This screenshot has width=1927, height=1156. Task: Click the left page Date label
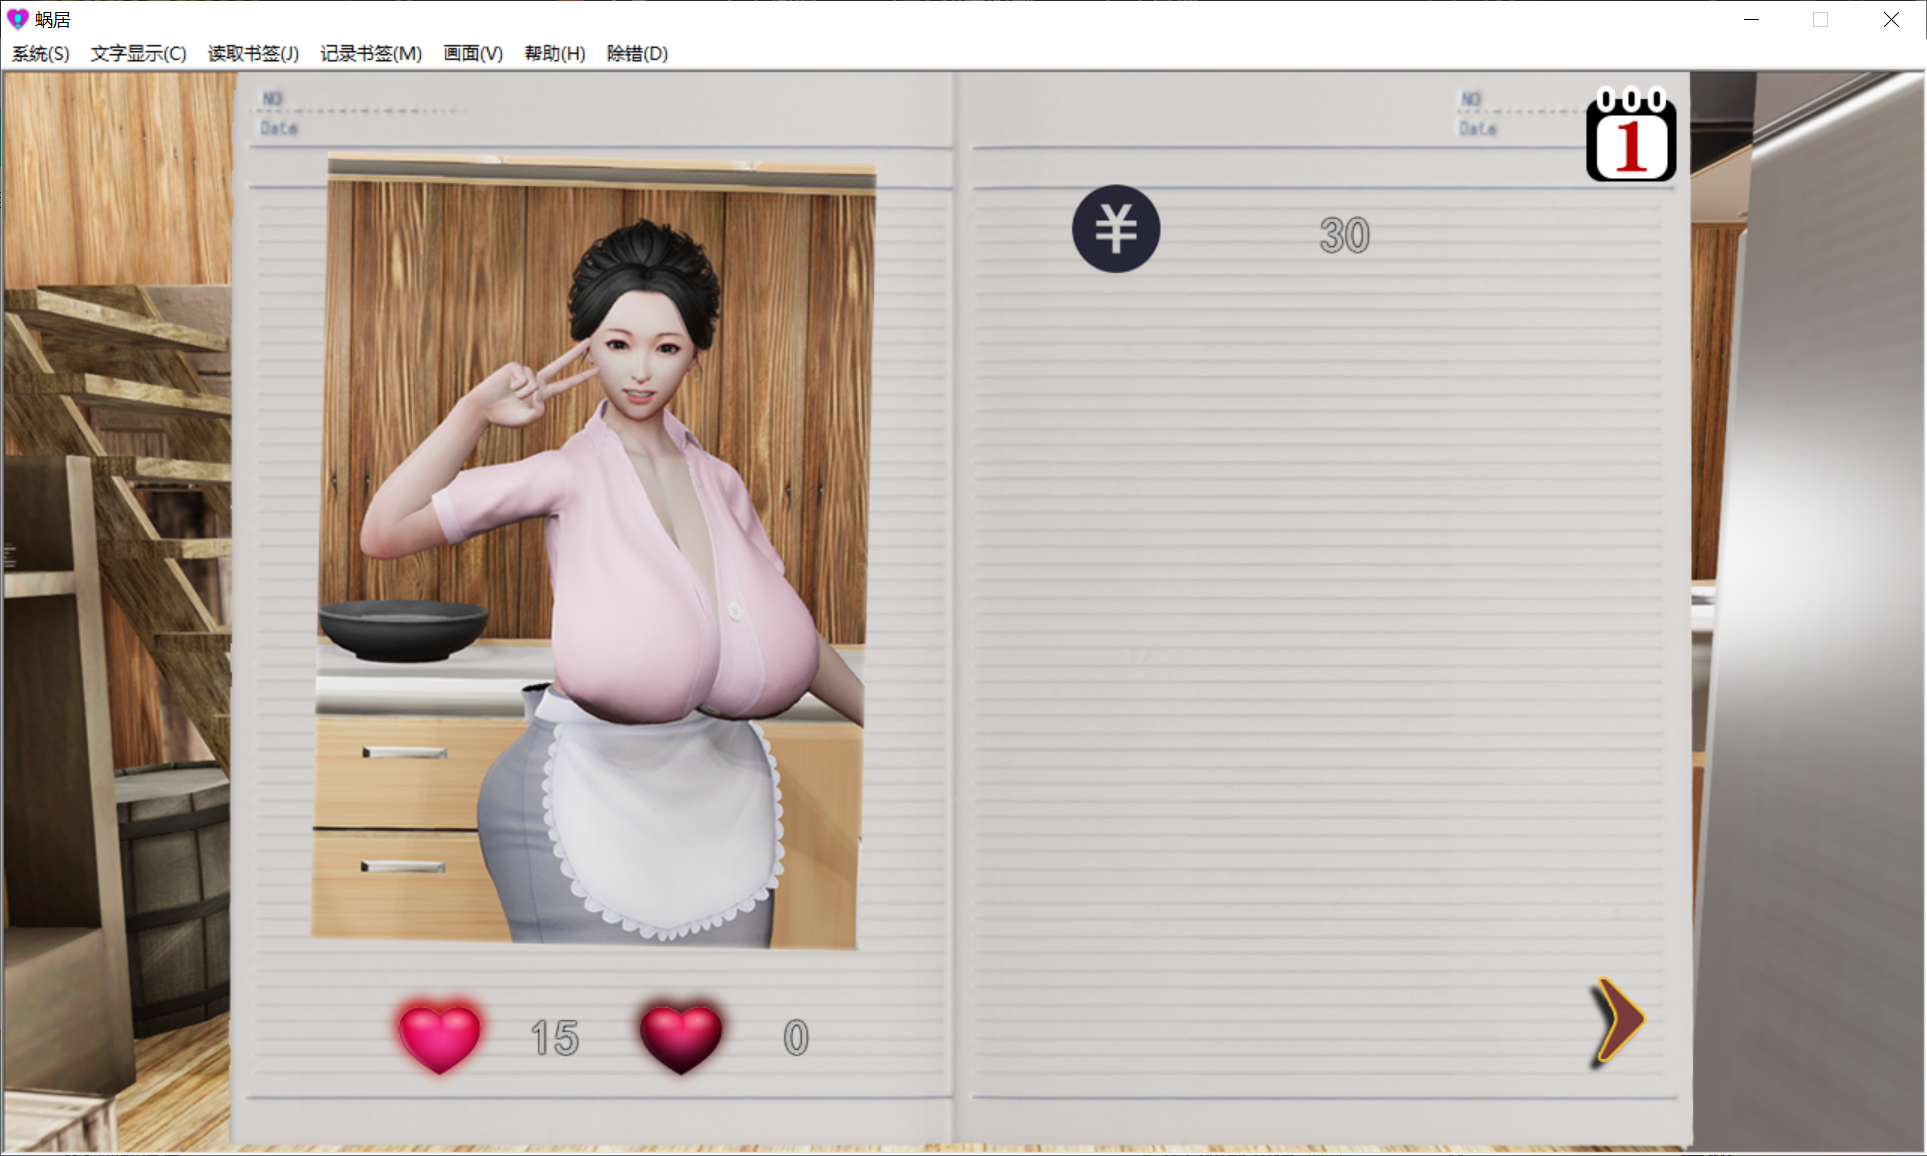(x=279, y=128)
